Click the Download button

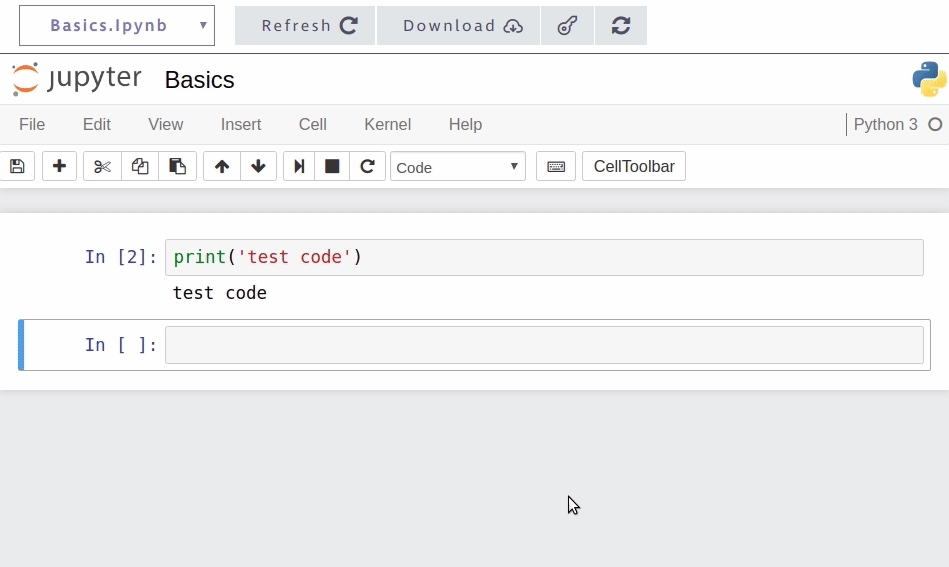coord(458,26)
